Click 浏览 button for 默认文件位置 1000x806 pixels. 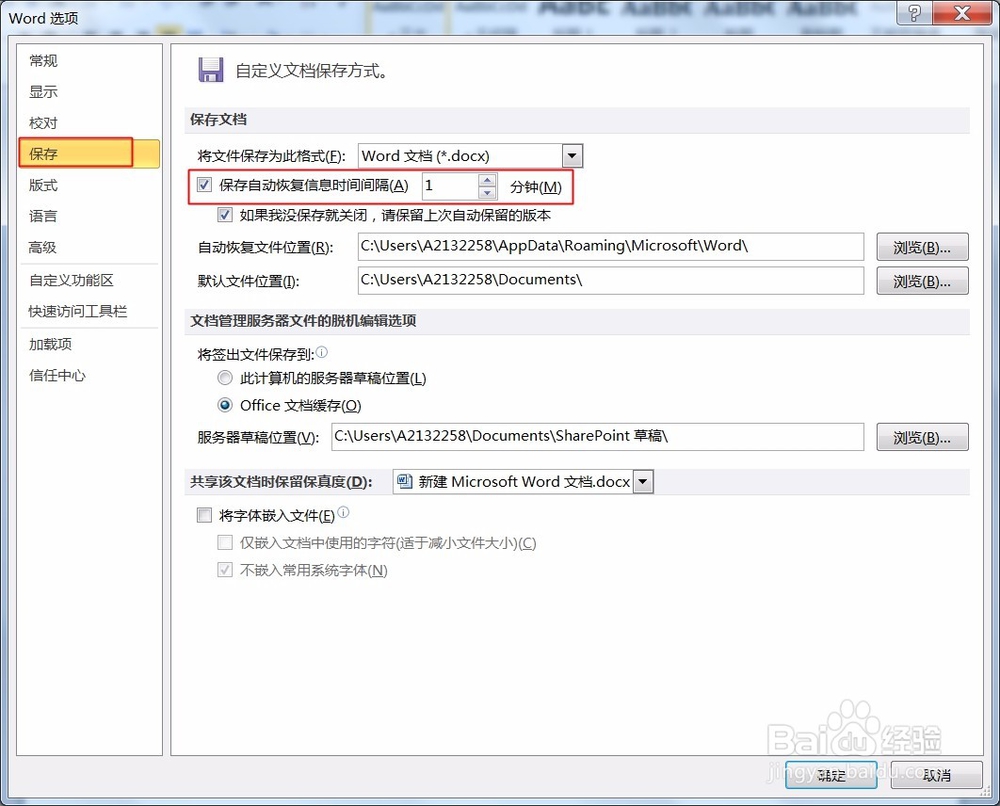tap(922, 281)
